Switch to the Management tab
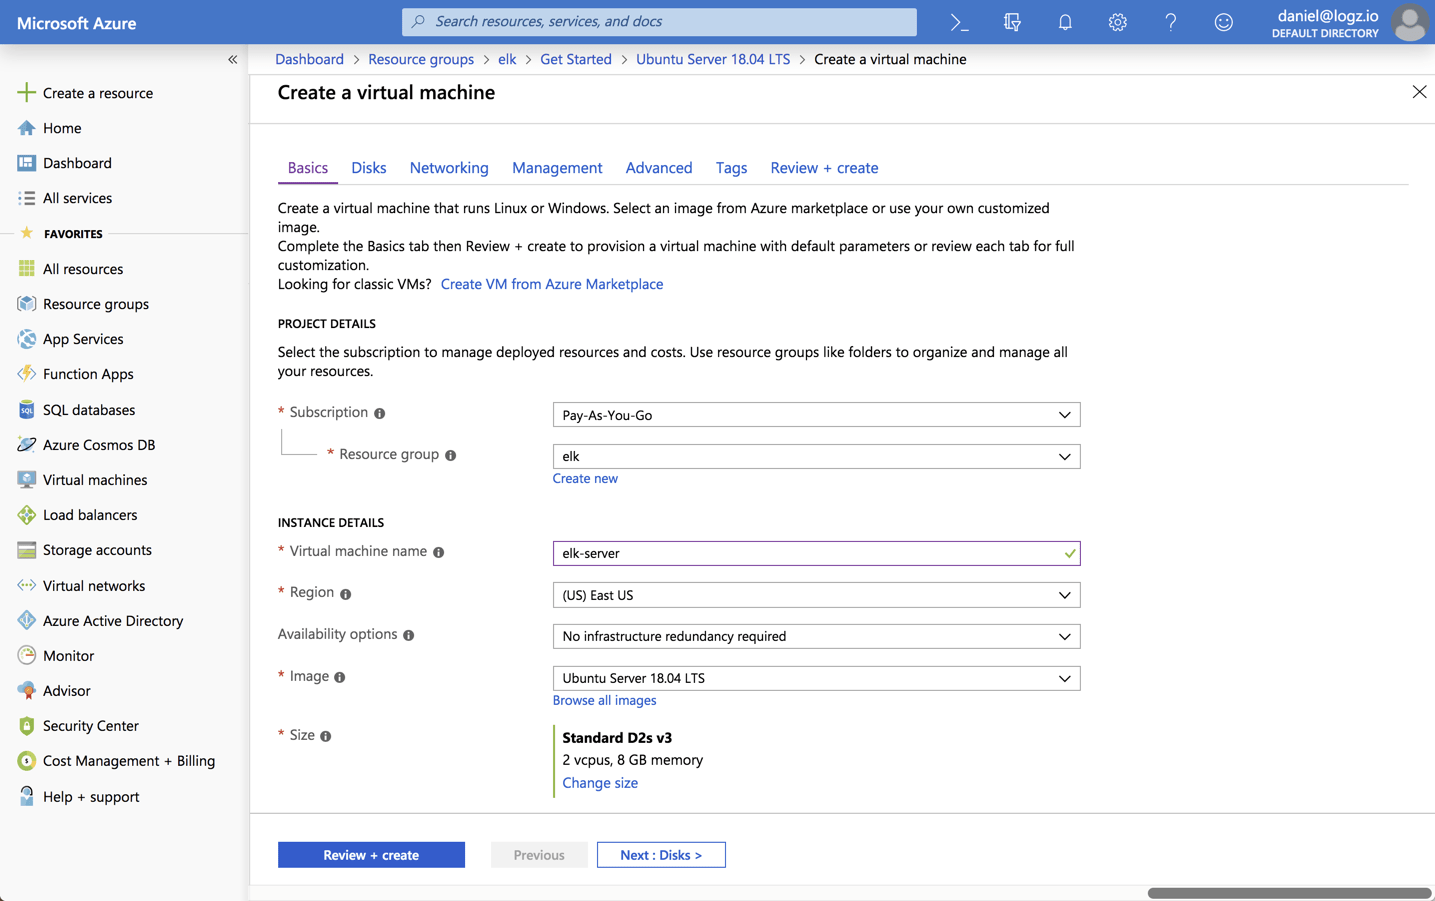This screenshot has height=901, width=1435. (x=557, y=168)
